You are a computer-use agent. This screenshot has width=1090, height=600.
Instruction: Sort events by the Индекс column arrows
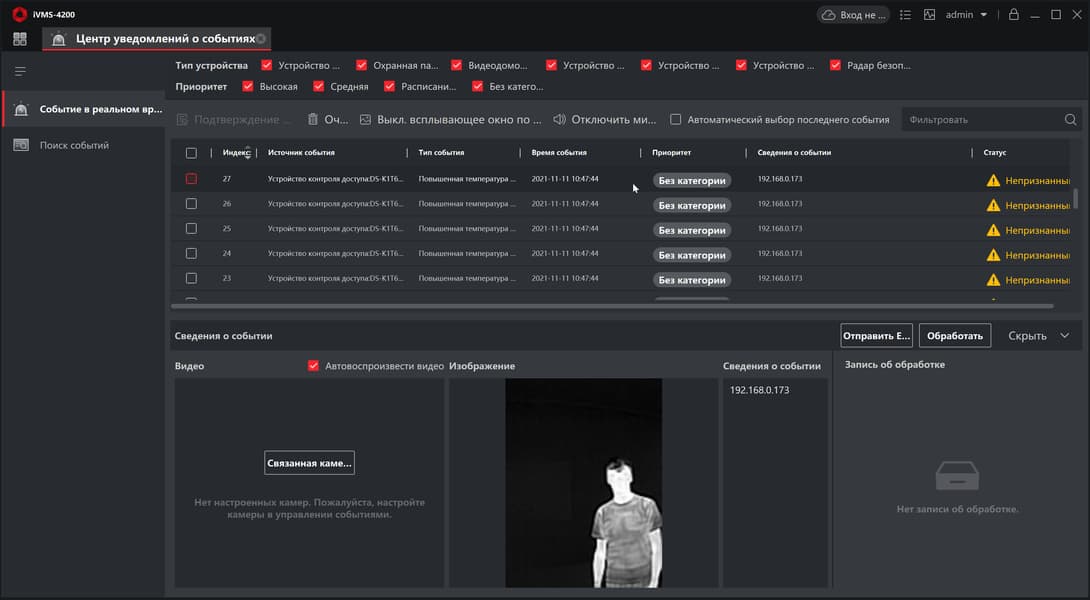point(247,153)
